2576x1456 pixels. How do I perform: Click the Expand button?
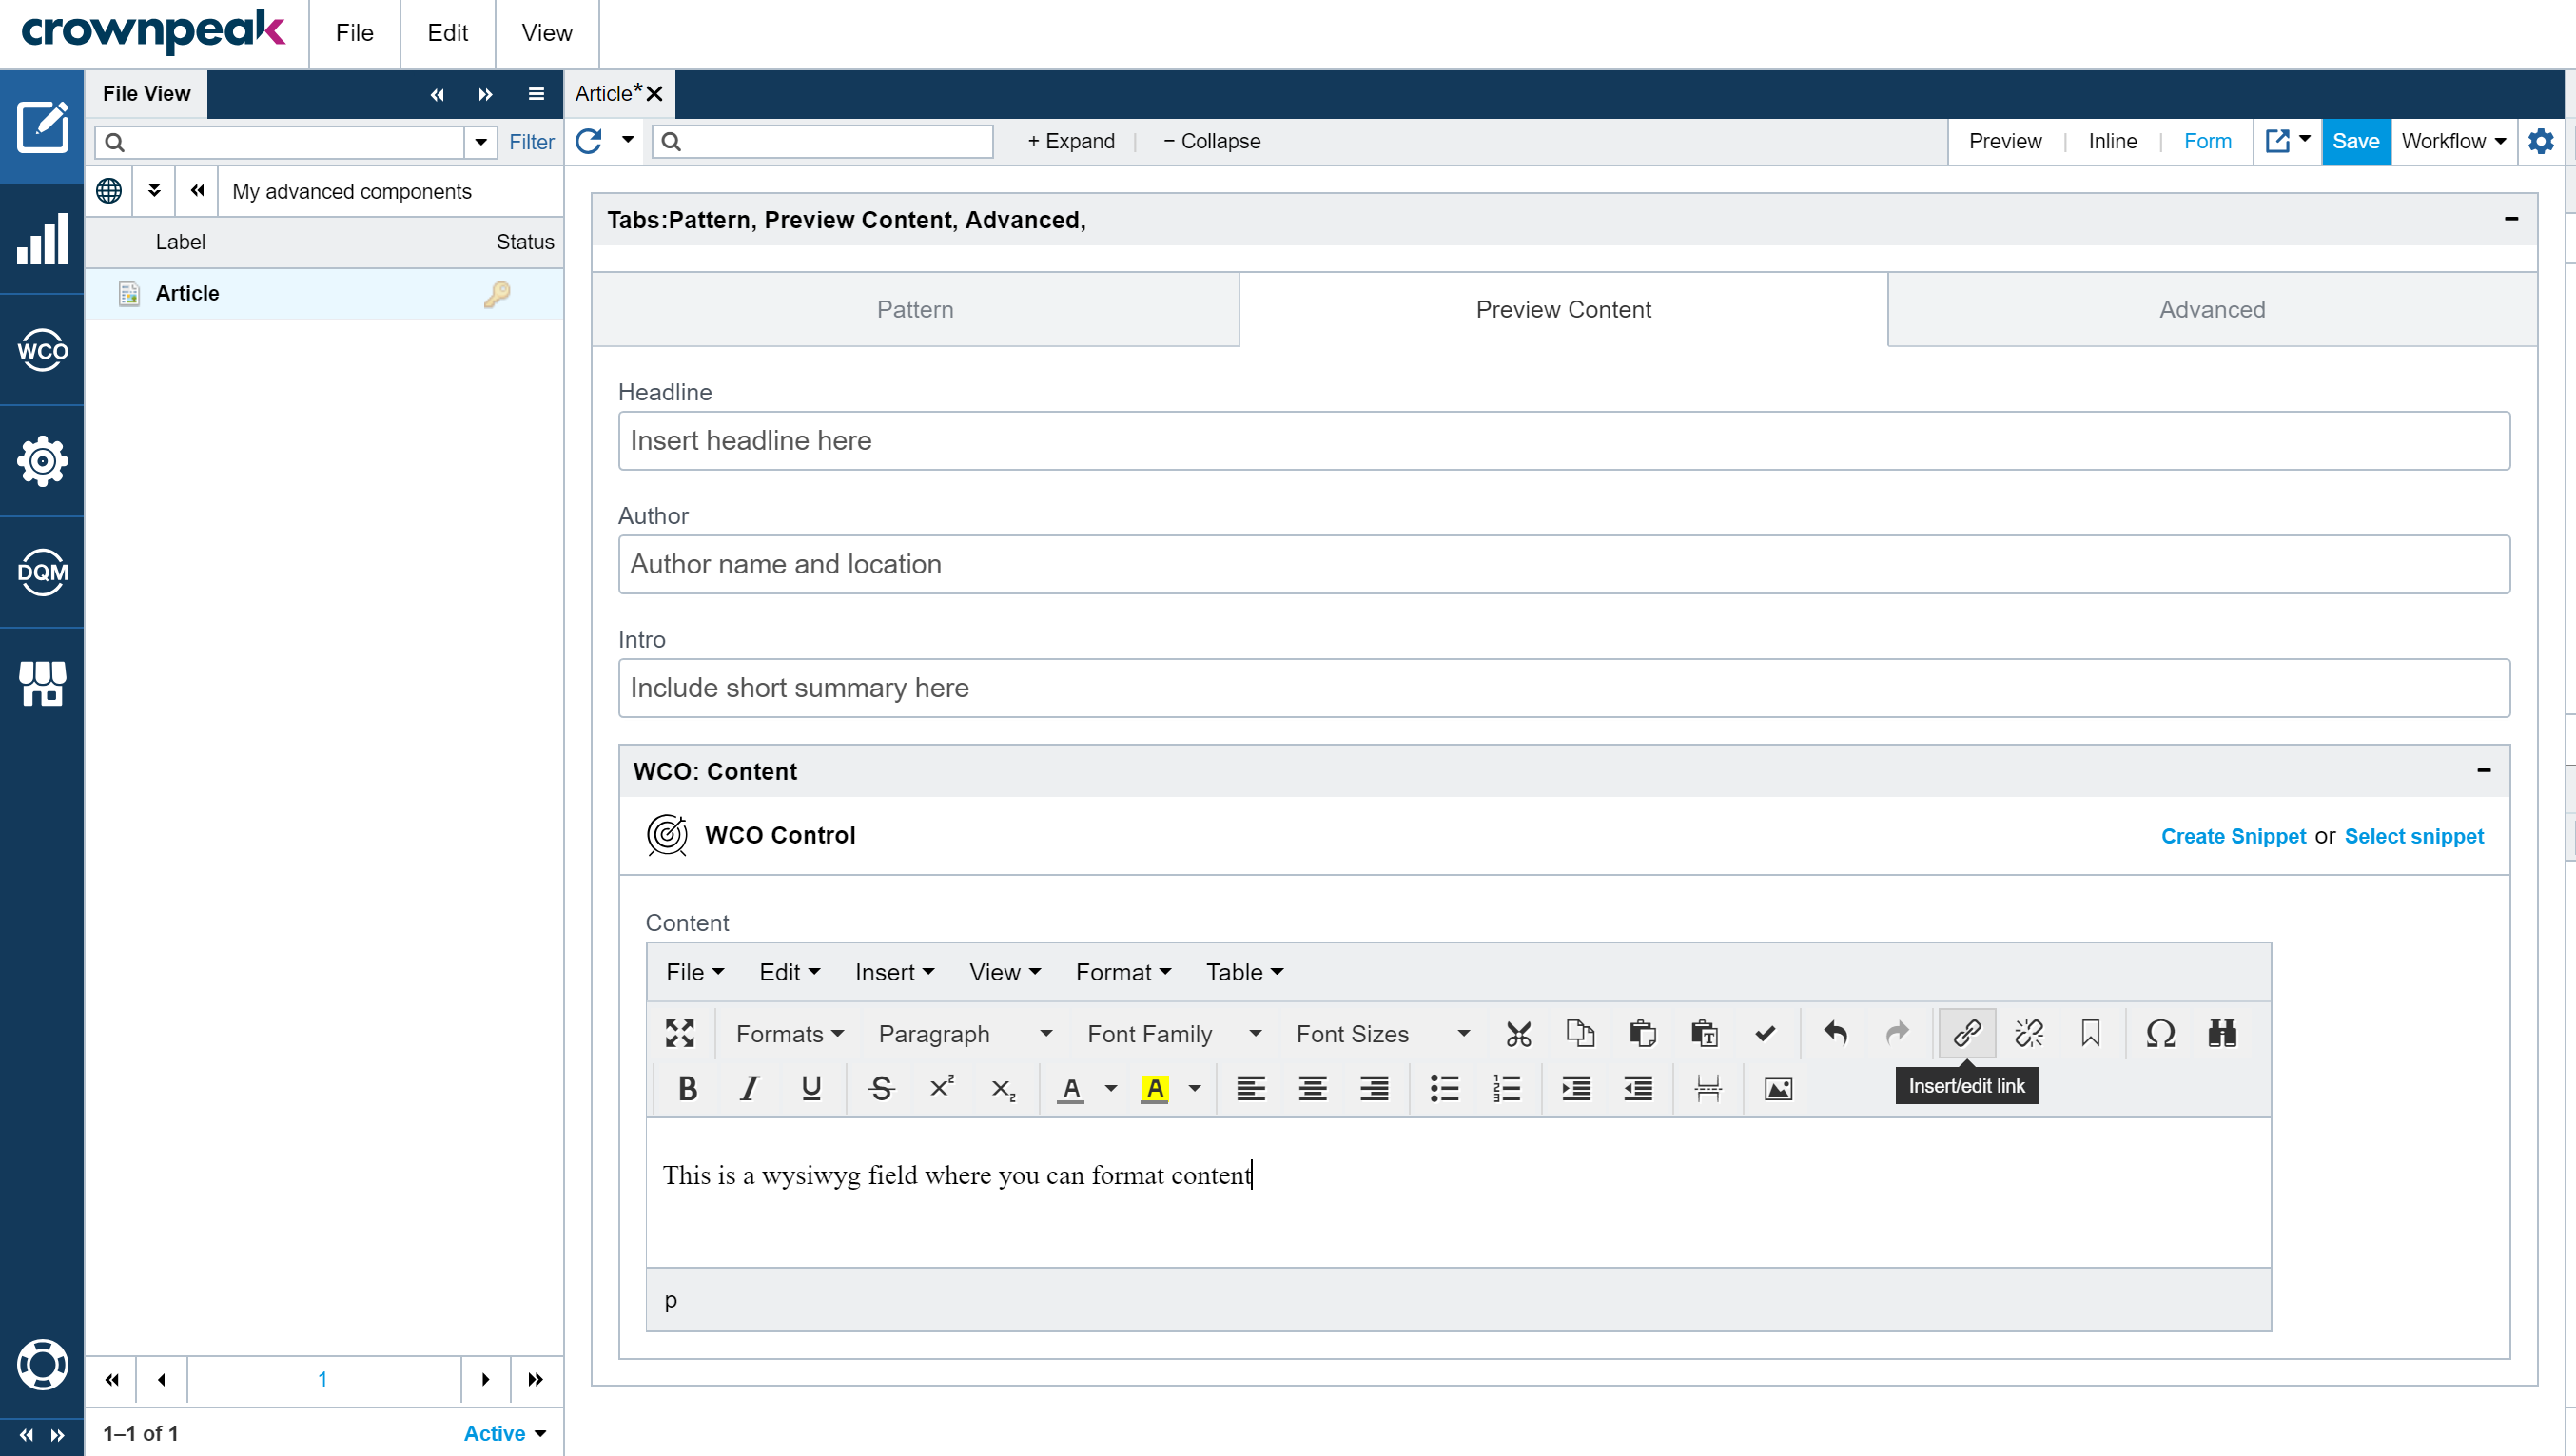[x=1071, y=141]
